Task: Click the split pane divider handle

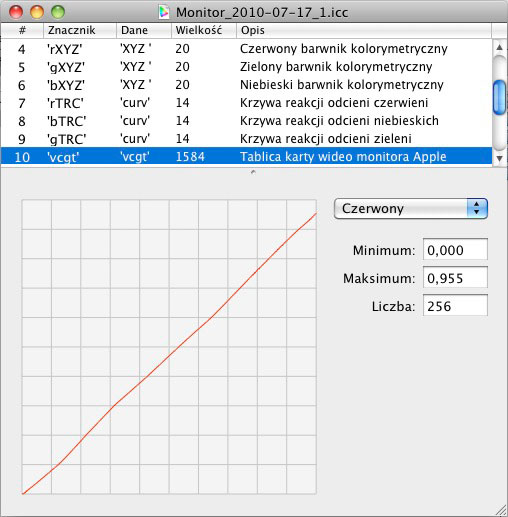Action: (253, 172)
